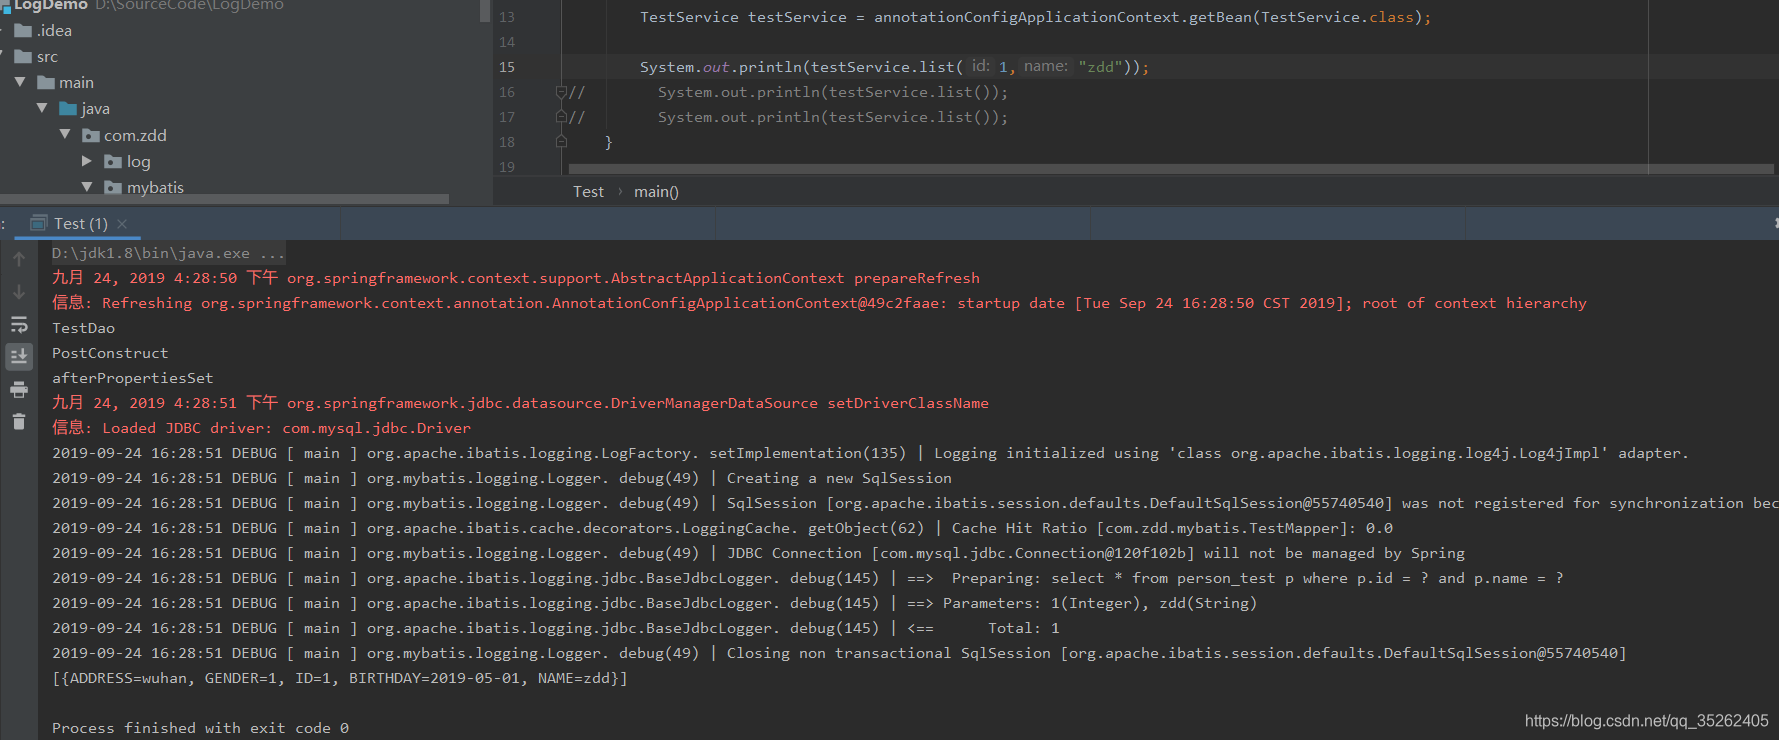Click the "Closing non transactional SqlSession" line
Viewport: 1779px width, 740px height.
pos(839,653)
